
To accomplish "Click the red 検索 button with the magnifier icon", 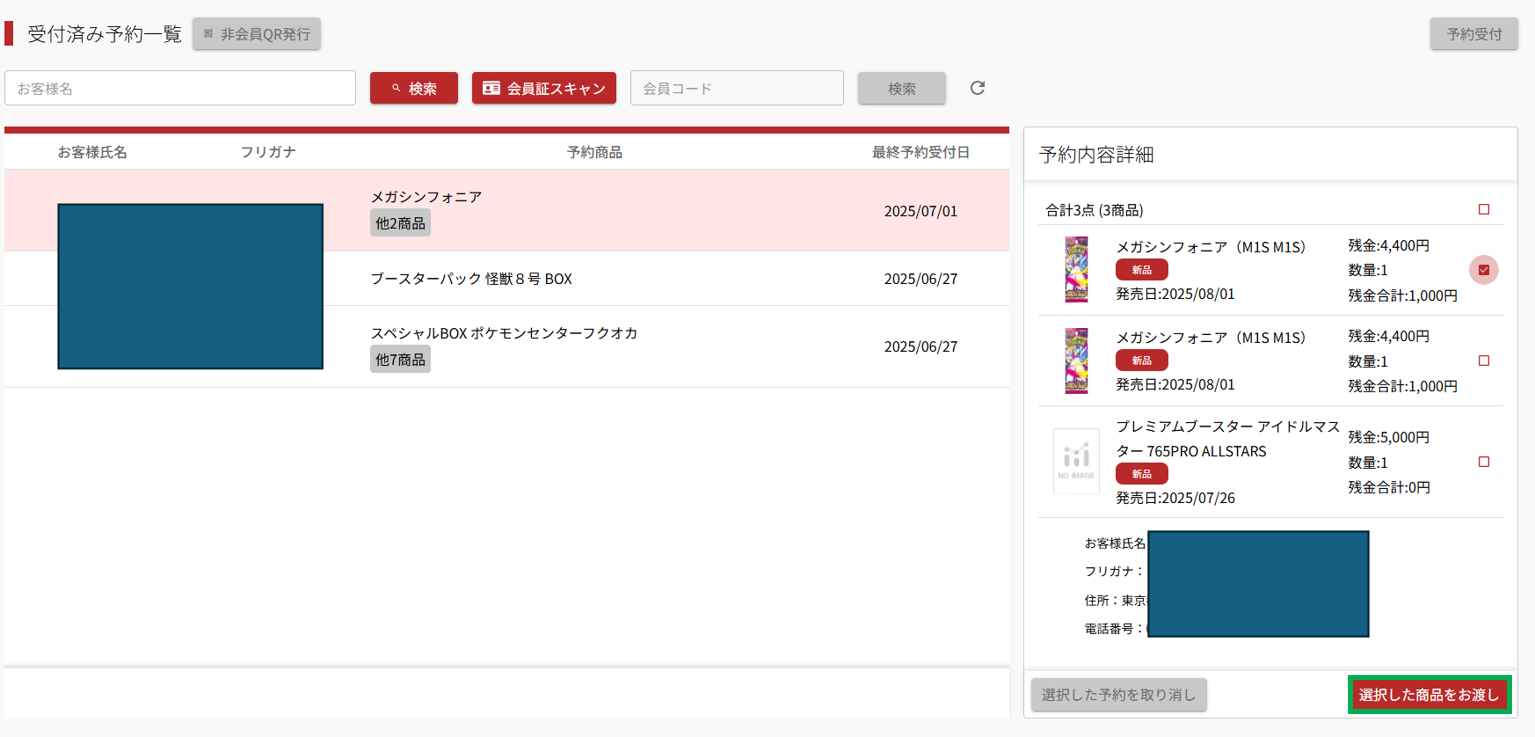I will [x=414, y=88].
